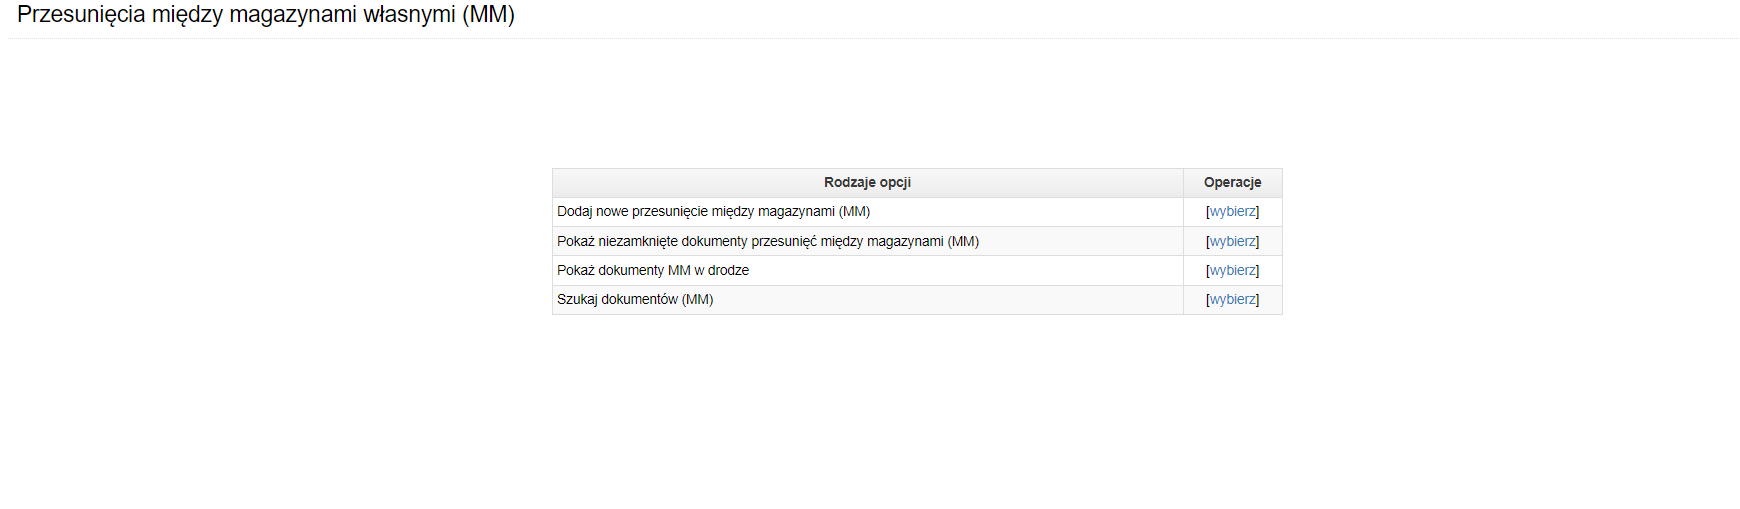Click the Pokaż niezamknięte dokumenty przesunięć row label
The image size is (1740, 509).
click(768, 241)
